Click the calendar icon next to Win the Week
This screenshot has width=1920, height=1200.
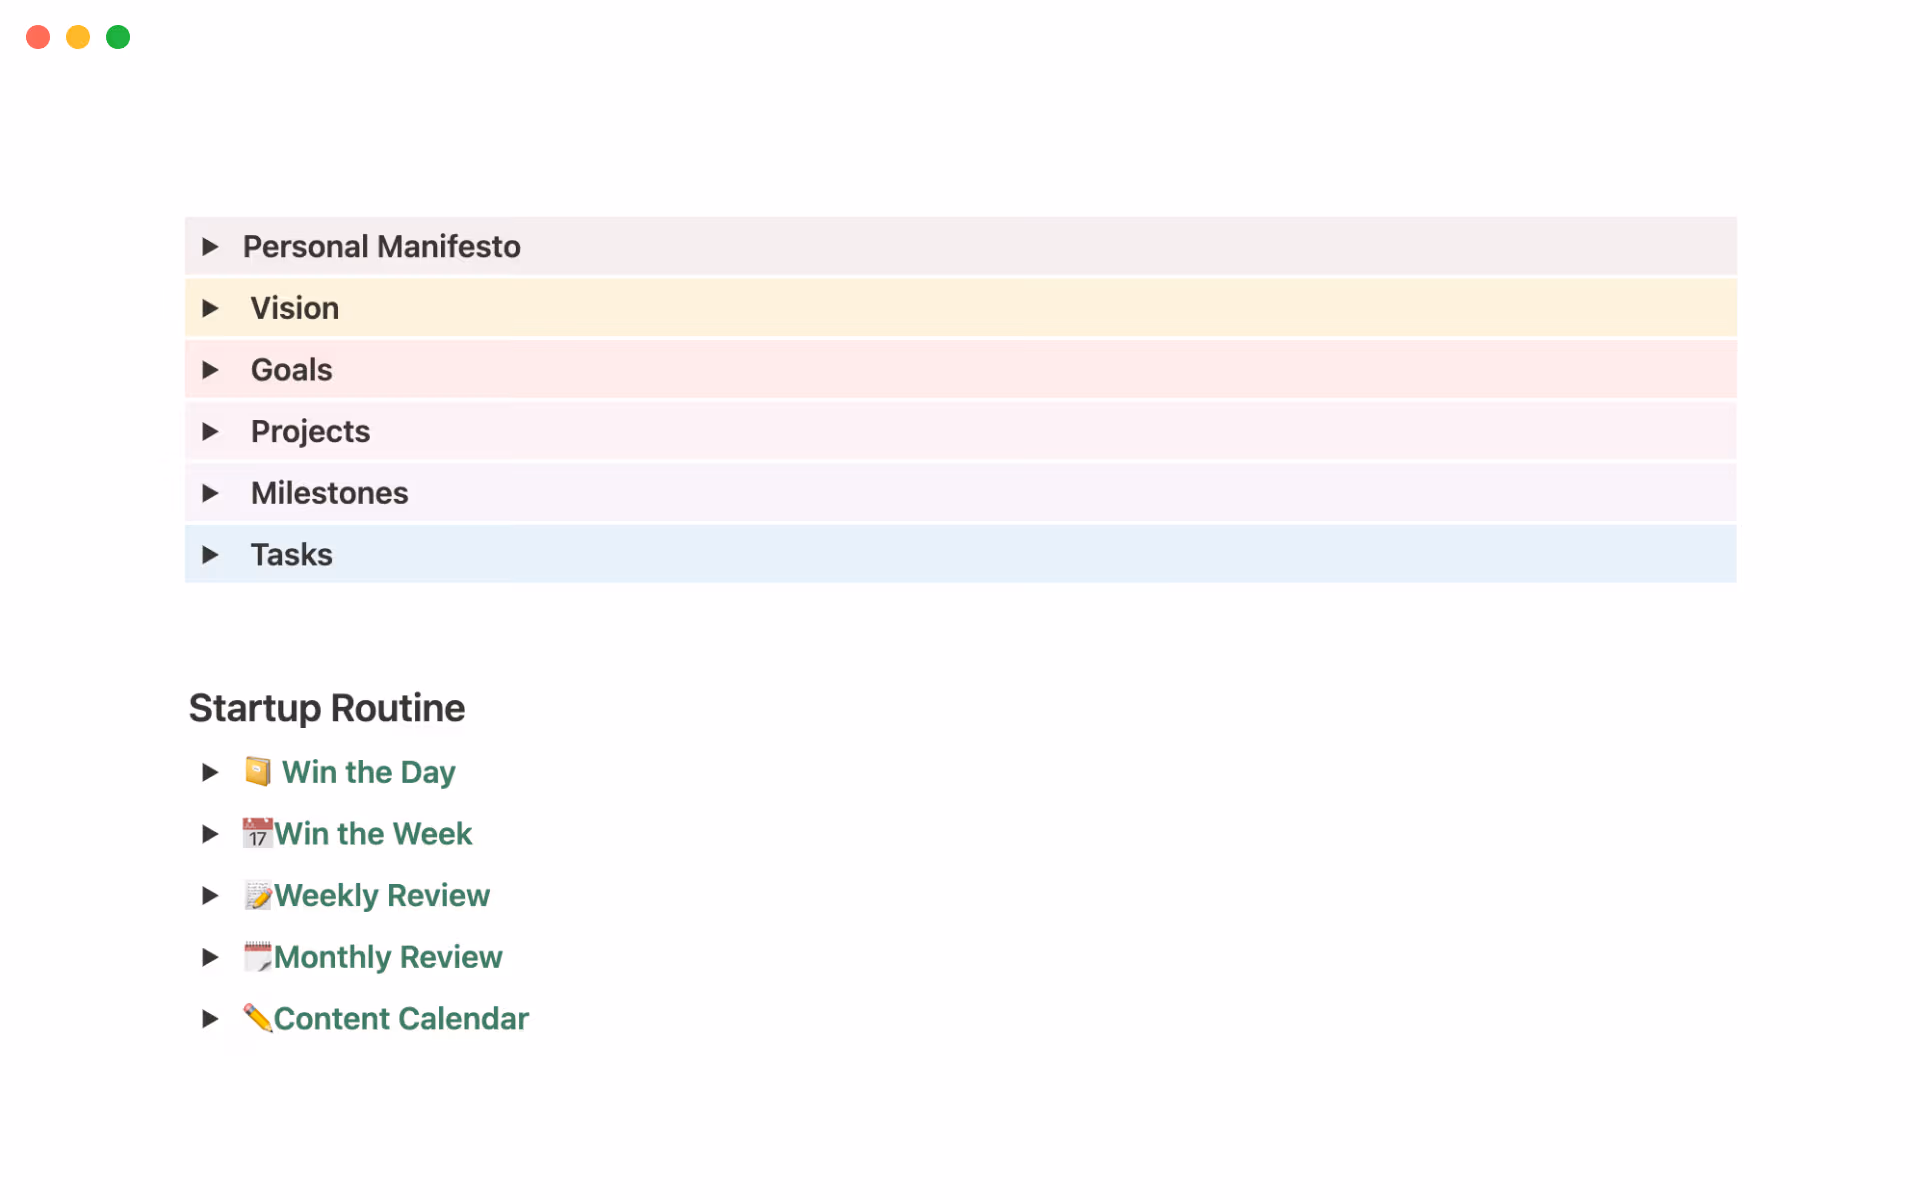pos(258,833)
